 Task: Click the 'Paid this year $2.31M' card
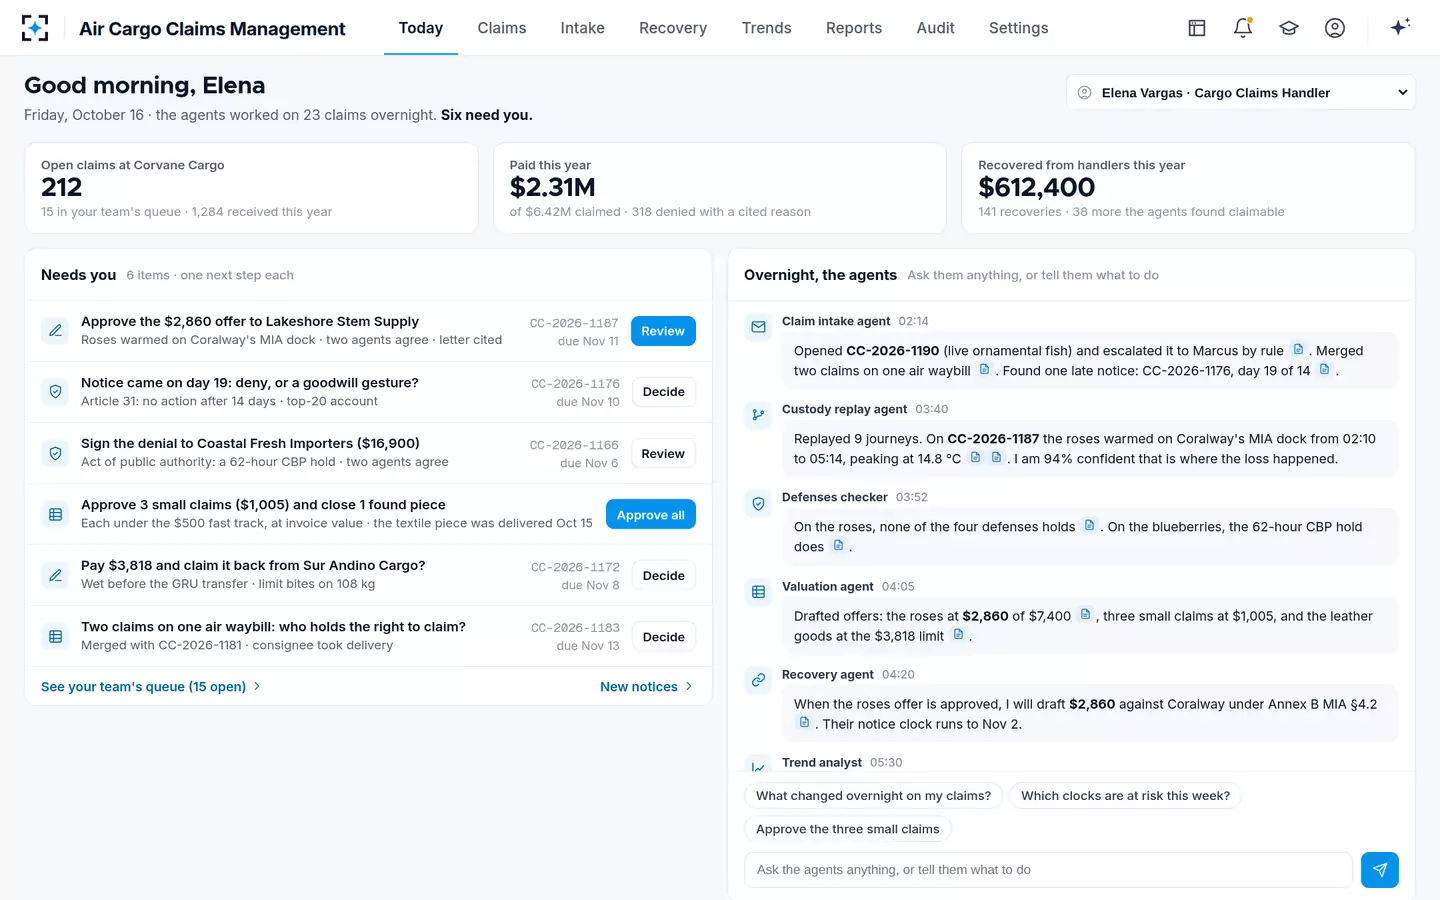pos(720,188)
